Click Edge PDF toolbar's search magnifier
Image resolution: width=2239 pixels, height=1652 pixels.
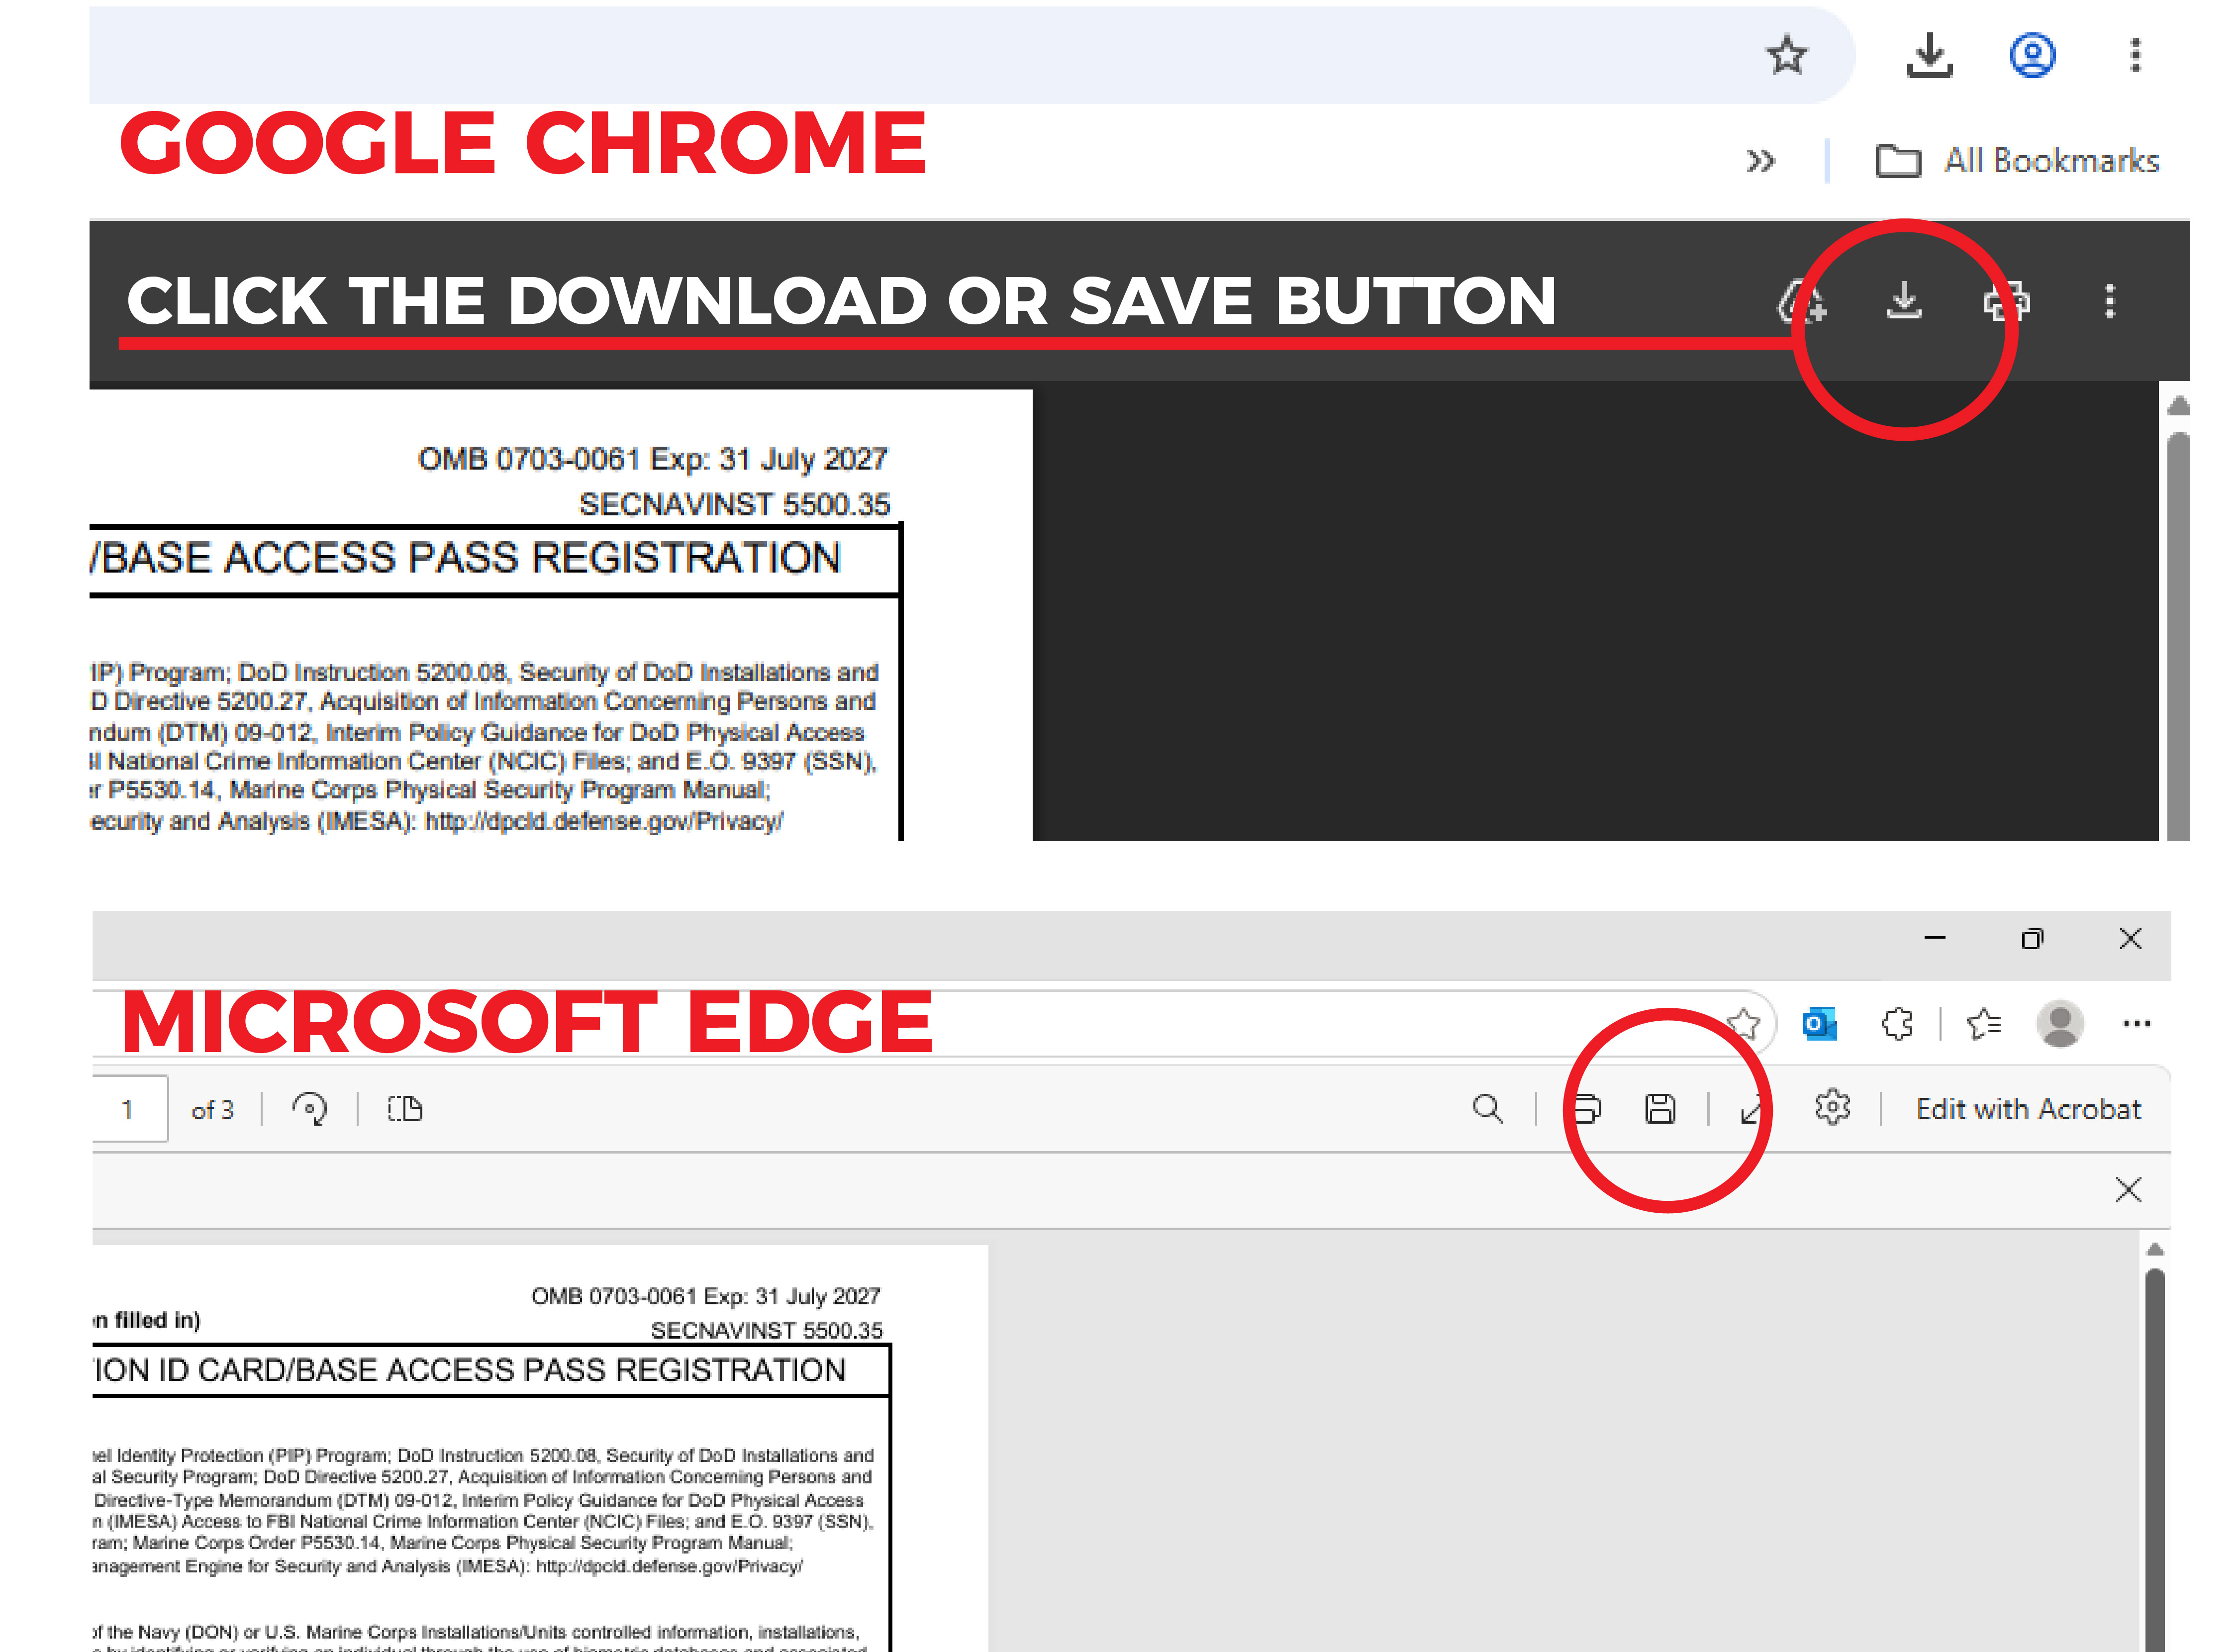1488,1109
